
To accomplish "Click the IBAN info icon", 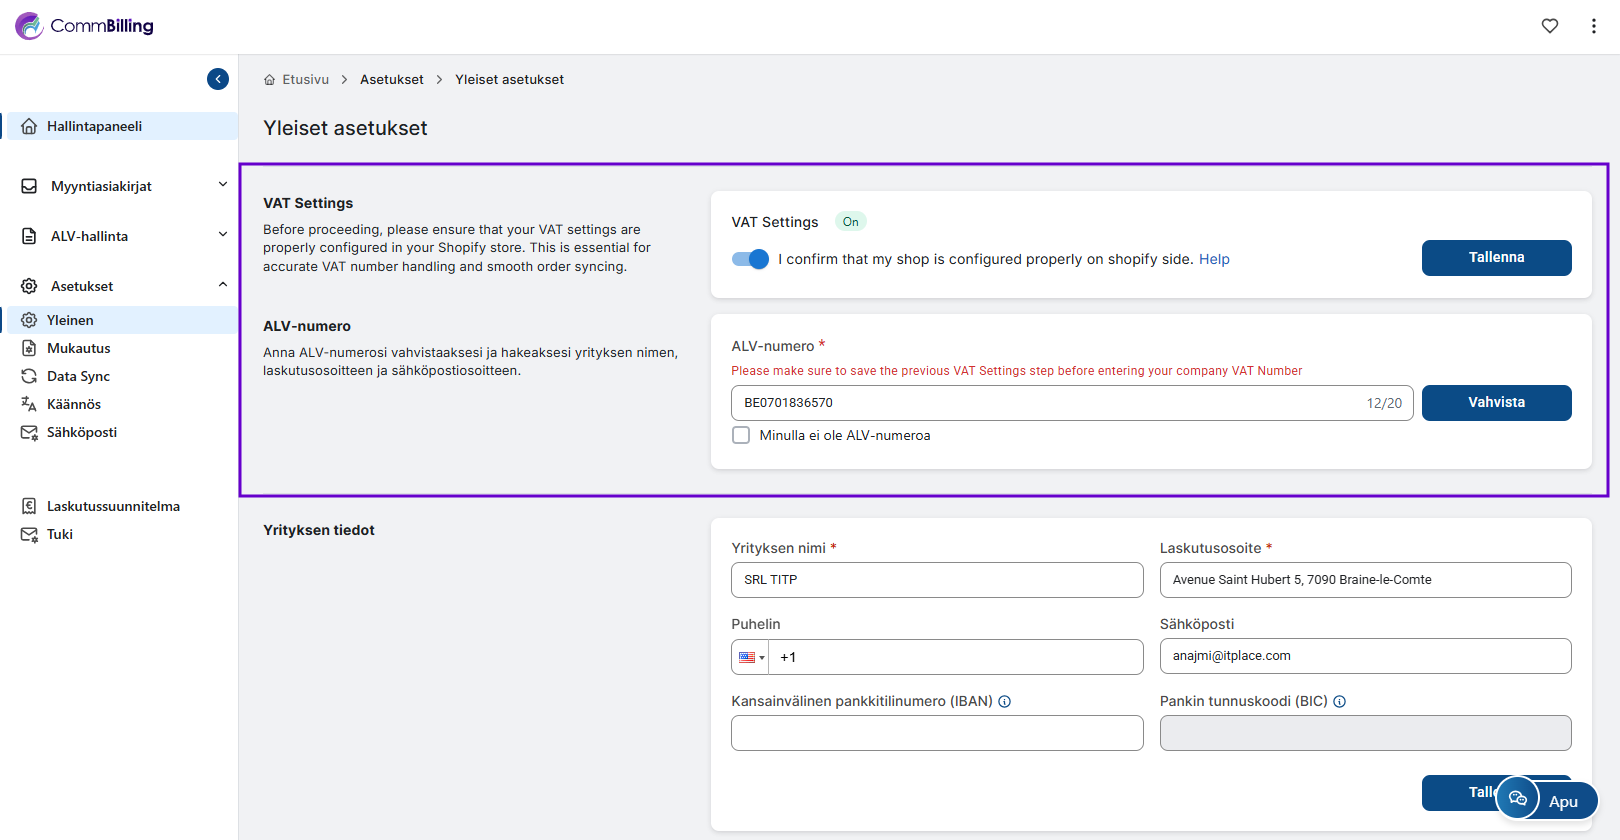I will (1005, 702).
